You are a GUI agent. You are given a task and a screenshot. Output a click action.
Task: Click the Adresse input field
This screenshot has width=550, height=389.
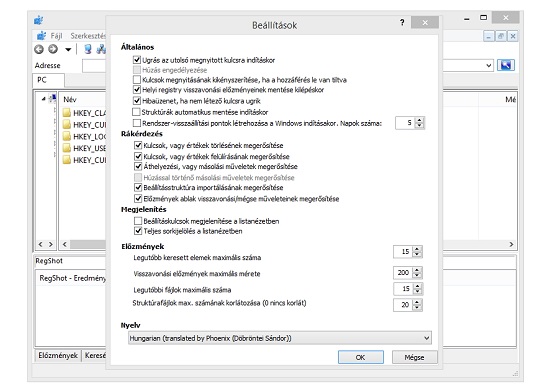click(x=94, y=66)
